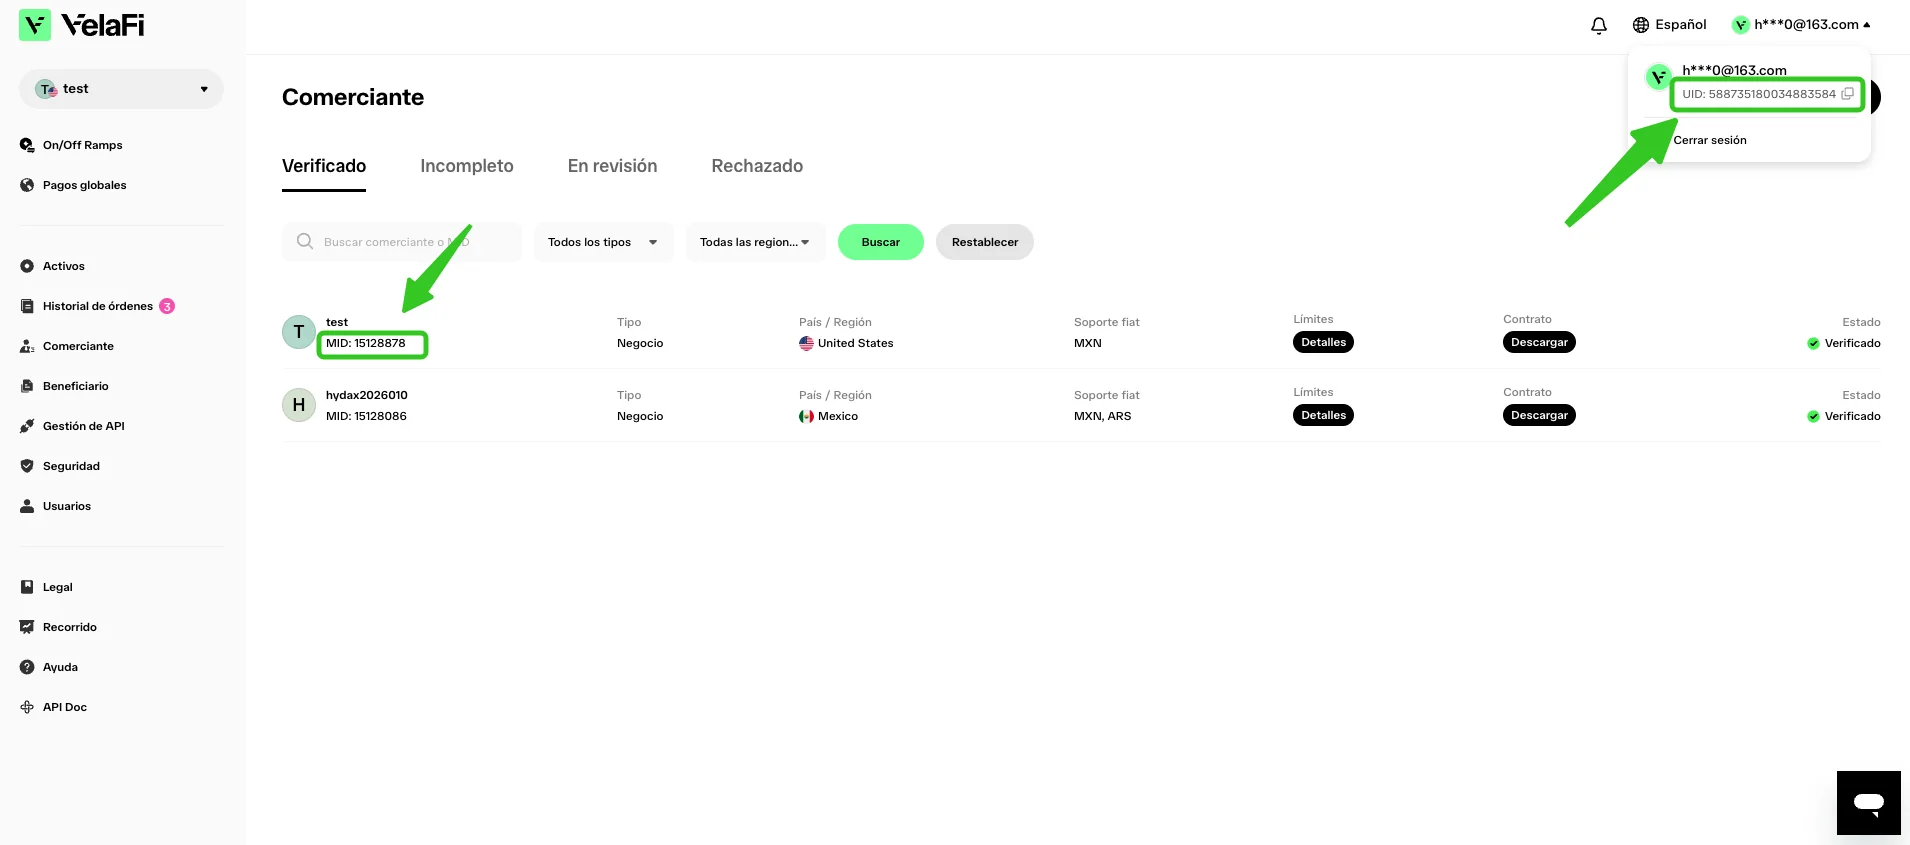Open Beneficiario page
The image size is (1910, 845).
pos(75,386)
